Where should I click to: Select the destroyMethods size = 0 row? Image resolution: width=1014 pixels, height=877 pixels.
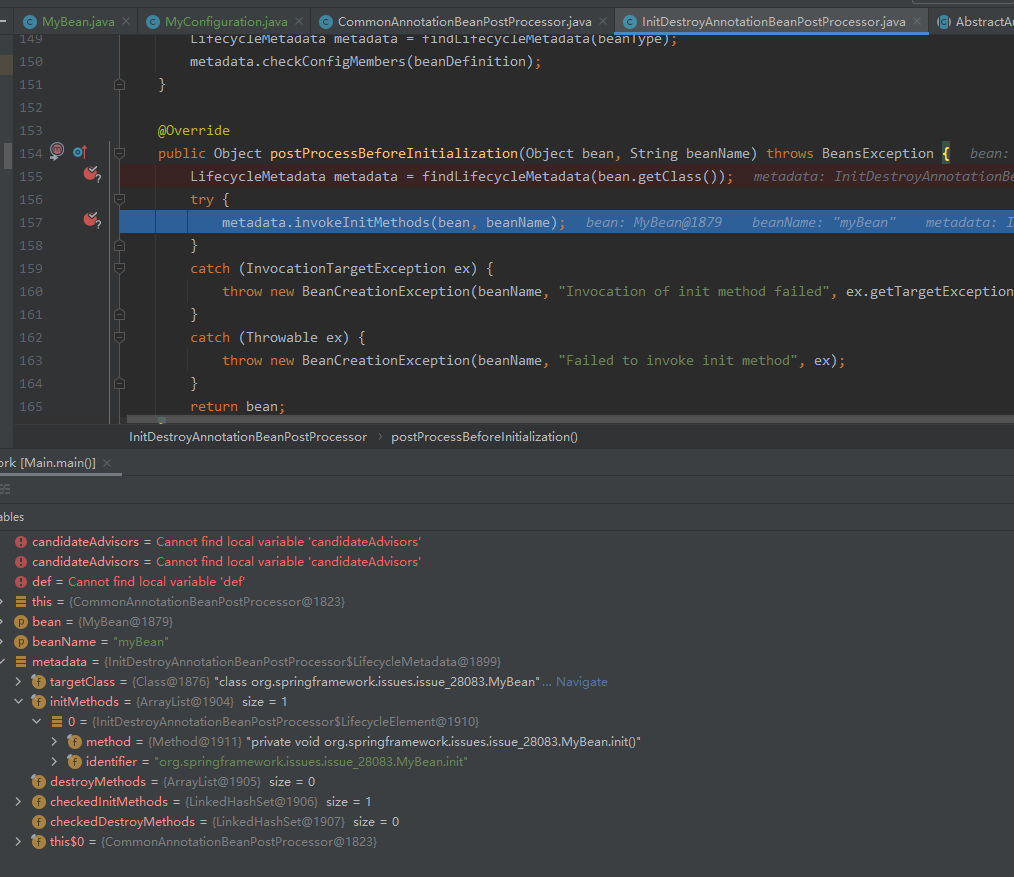[507, 782]
